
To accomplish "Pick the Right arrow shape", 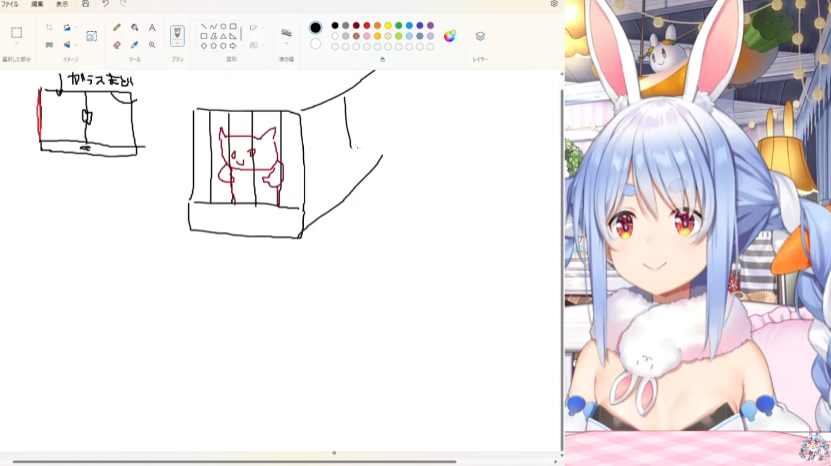I will 233,46.
